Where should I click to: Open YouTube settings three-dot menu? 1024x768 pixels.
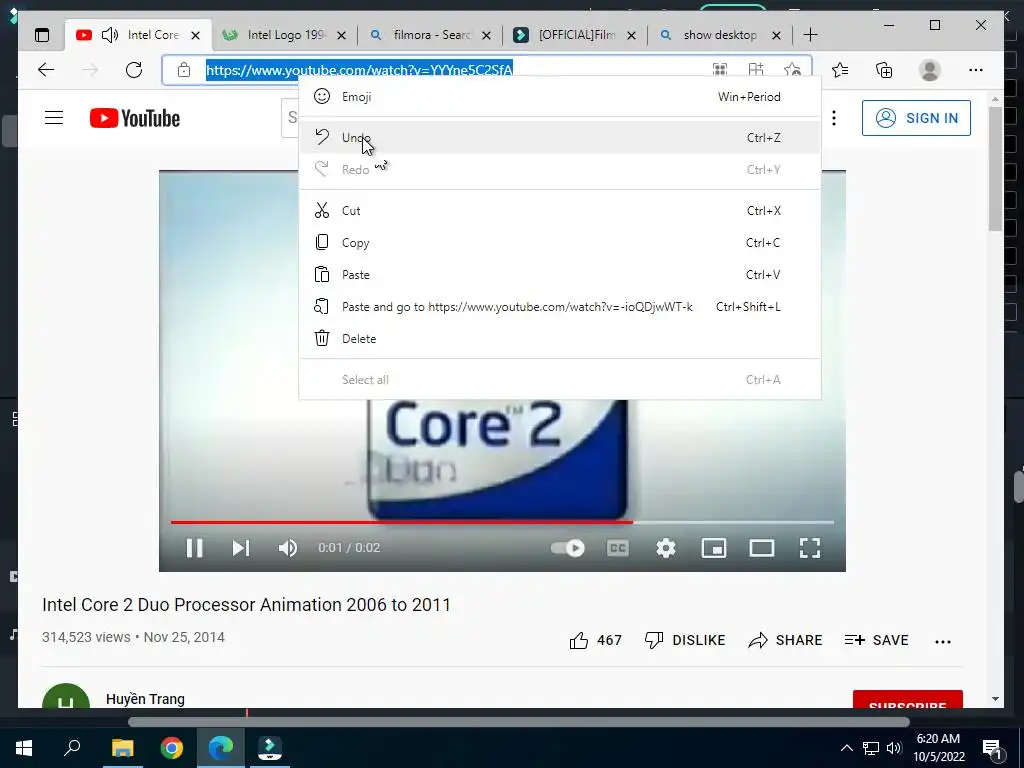[834, 118]
